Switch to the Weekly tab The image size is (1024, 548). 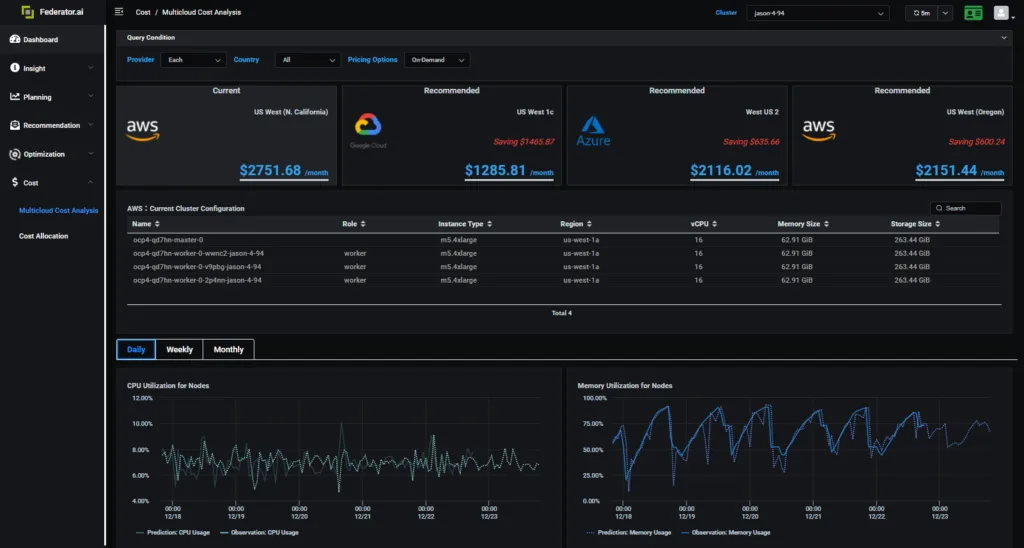179,349
